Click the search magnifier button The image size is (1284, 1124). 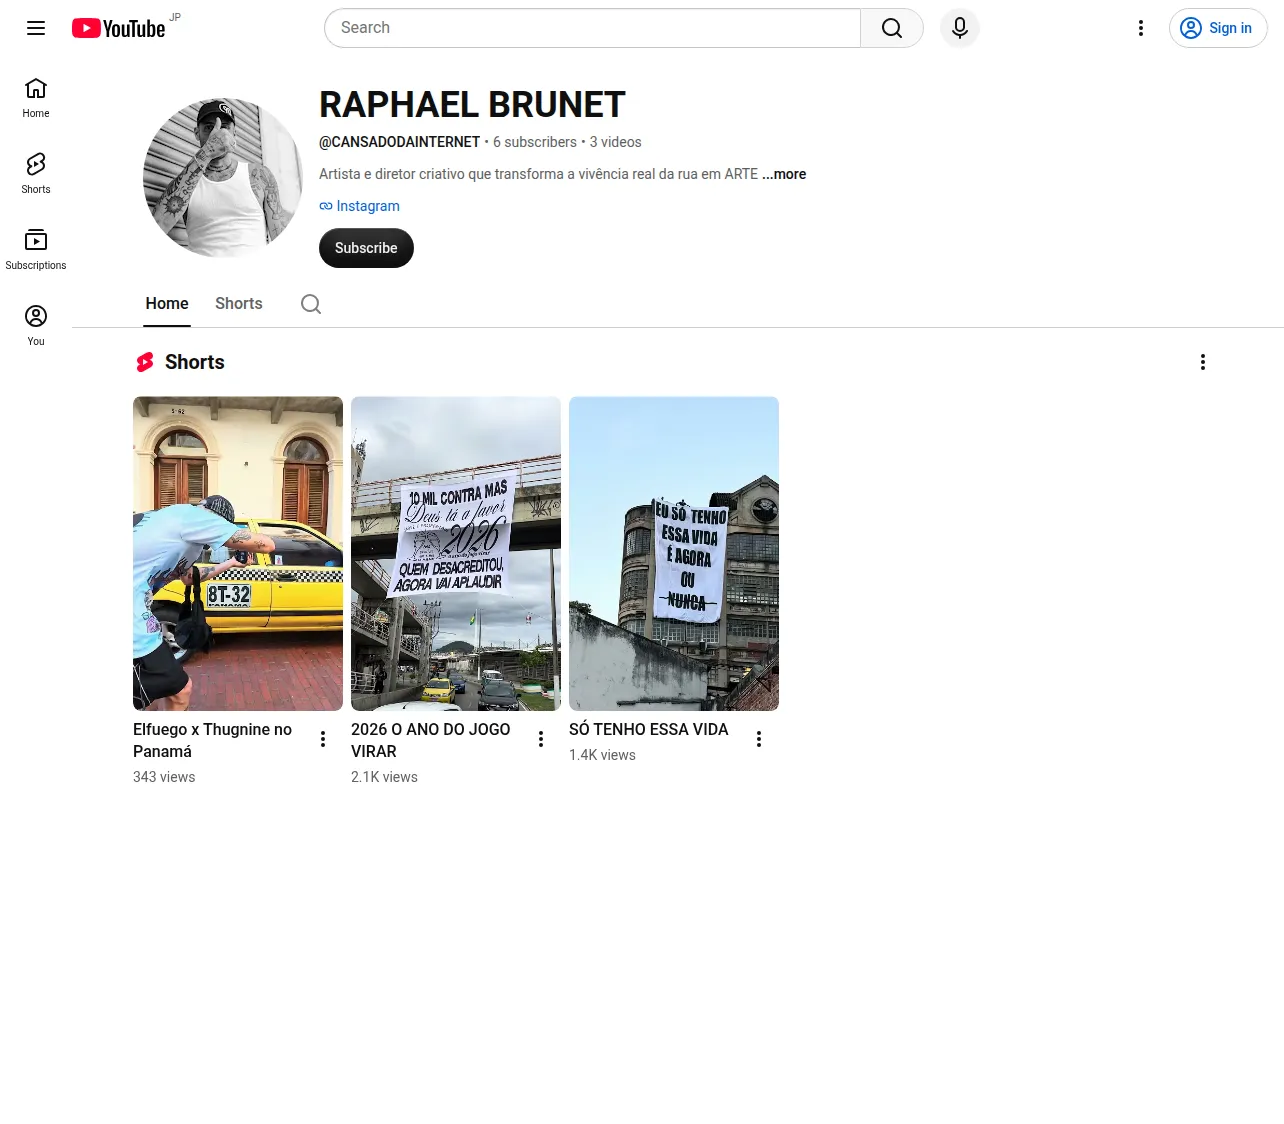[892, 28]
